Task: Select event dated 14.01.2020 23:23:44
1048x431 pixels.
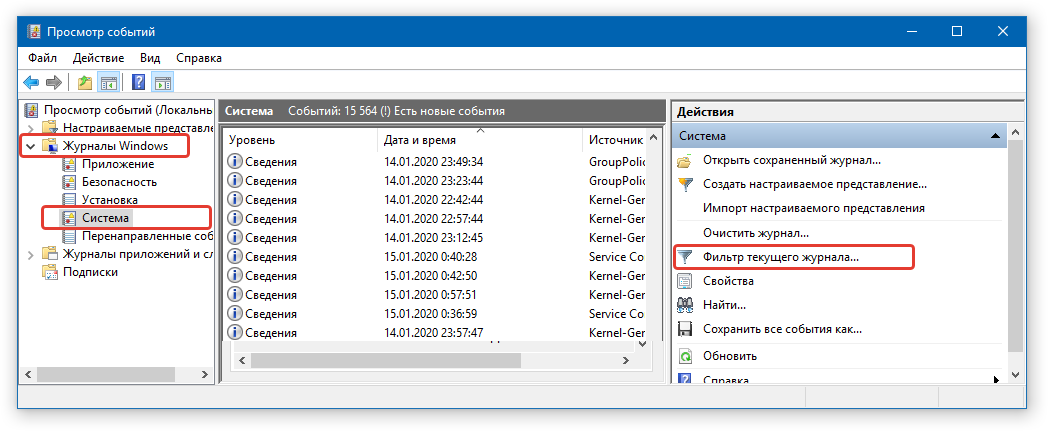Action: 434,181
